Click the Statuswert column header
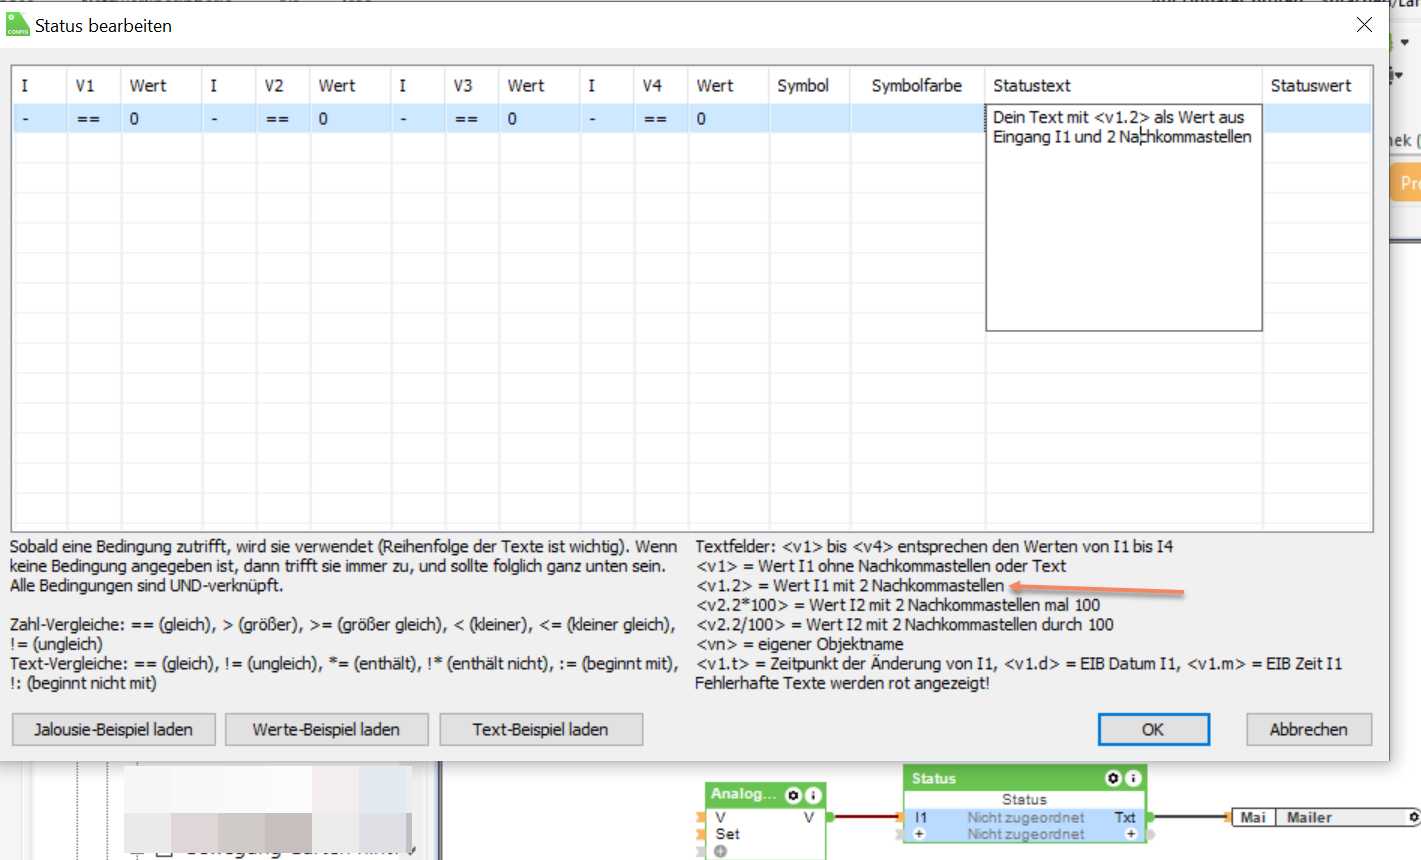Image resolution: width=1421 pixels, height=860 pixels. pos(1317,86)
